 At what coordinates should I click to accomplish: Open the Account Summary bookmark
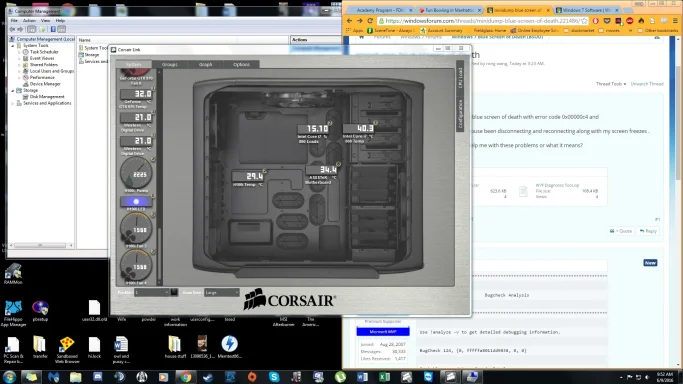(441, 31)
